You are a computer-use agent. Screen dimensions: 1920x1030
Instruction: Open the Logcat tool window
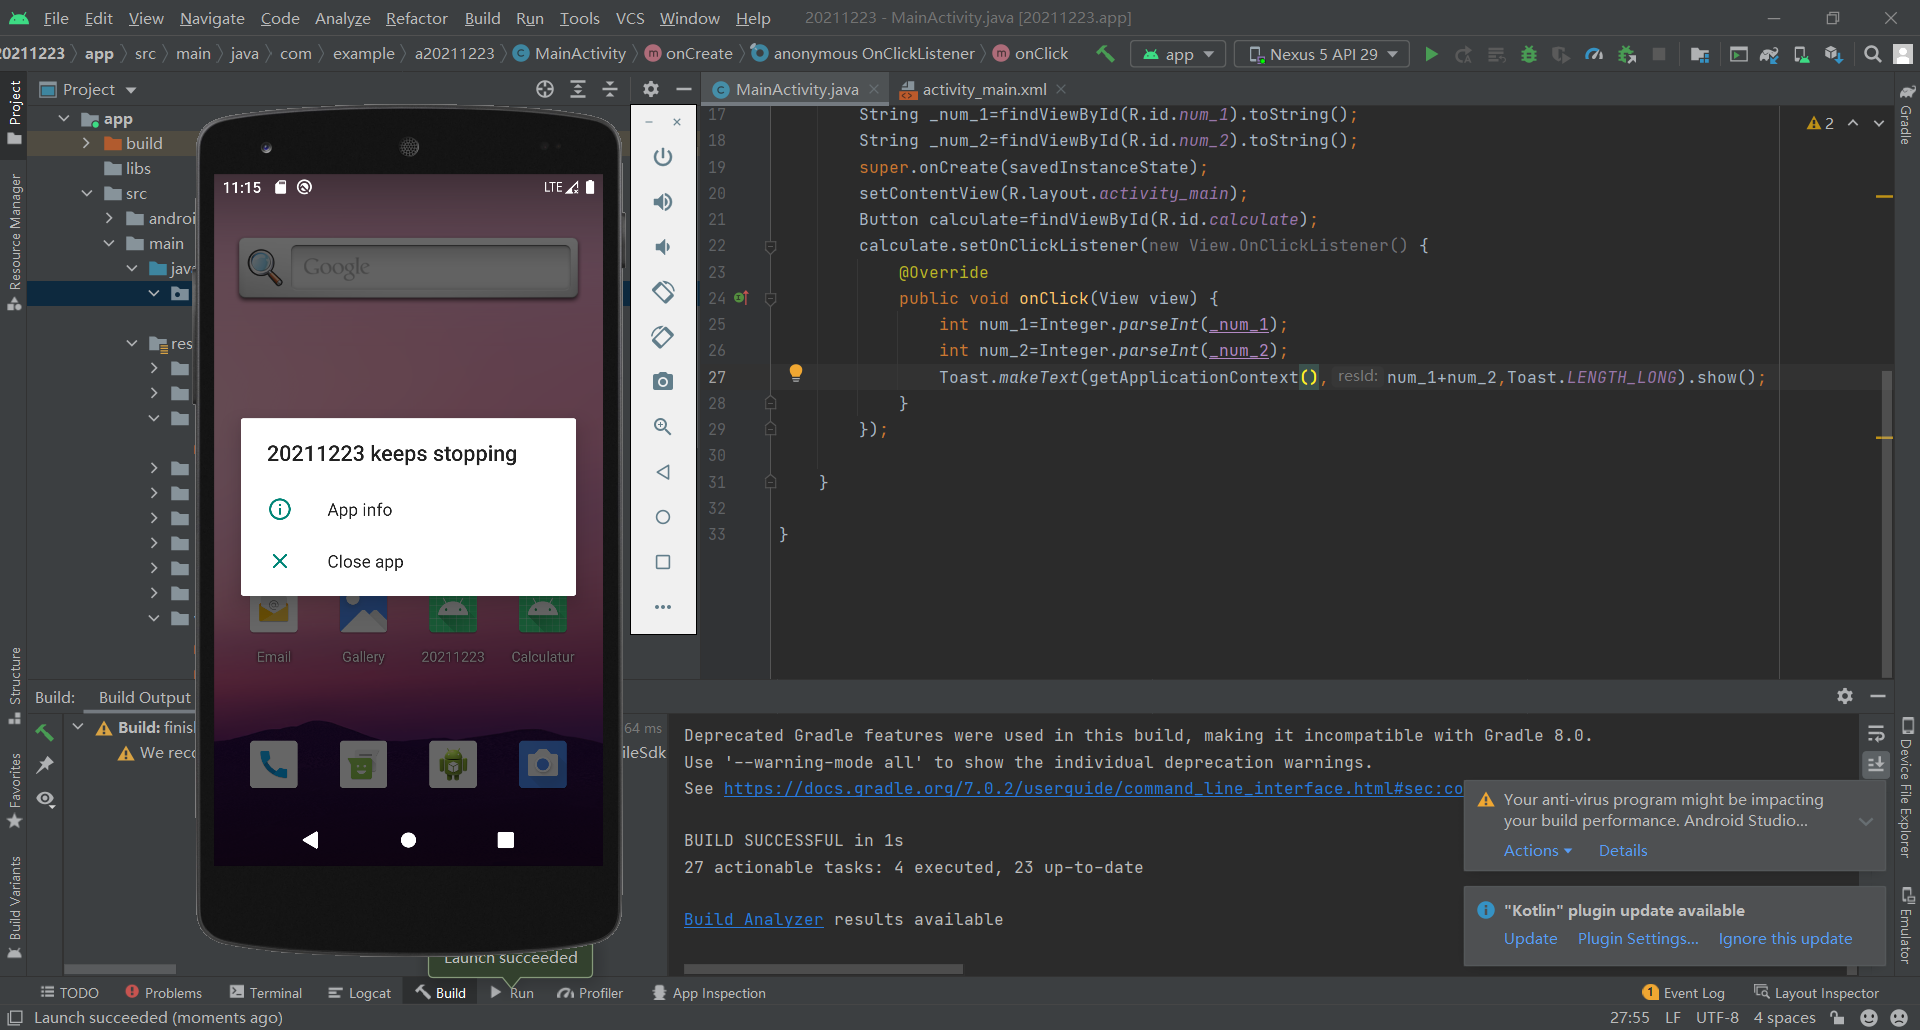pyautogui.click(x=360, y=993)
